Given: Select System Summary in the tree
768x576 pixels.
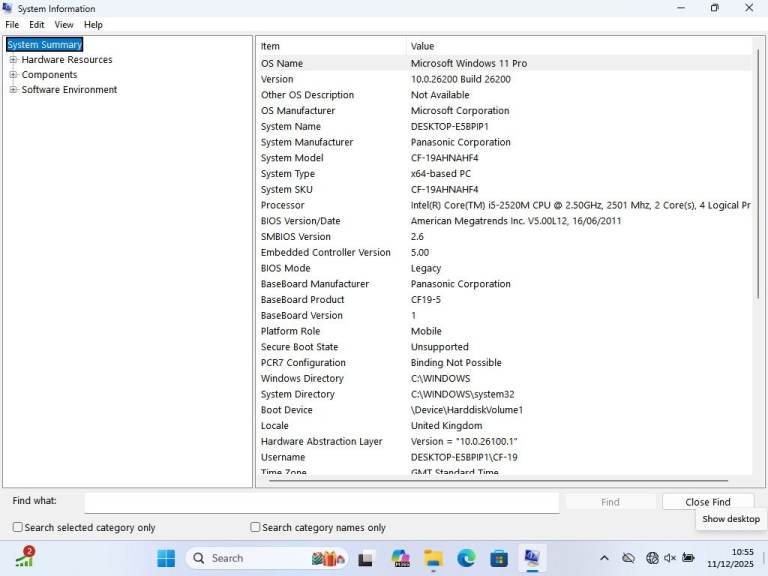Looking at the screenshot, I should 45,45.
